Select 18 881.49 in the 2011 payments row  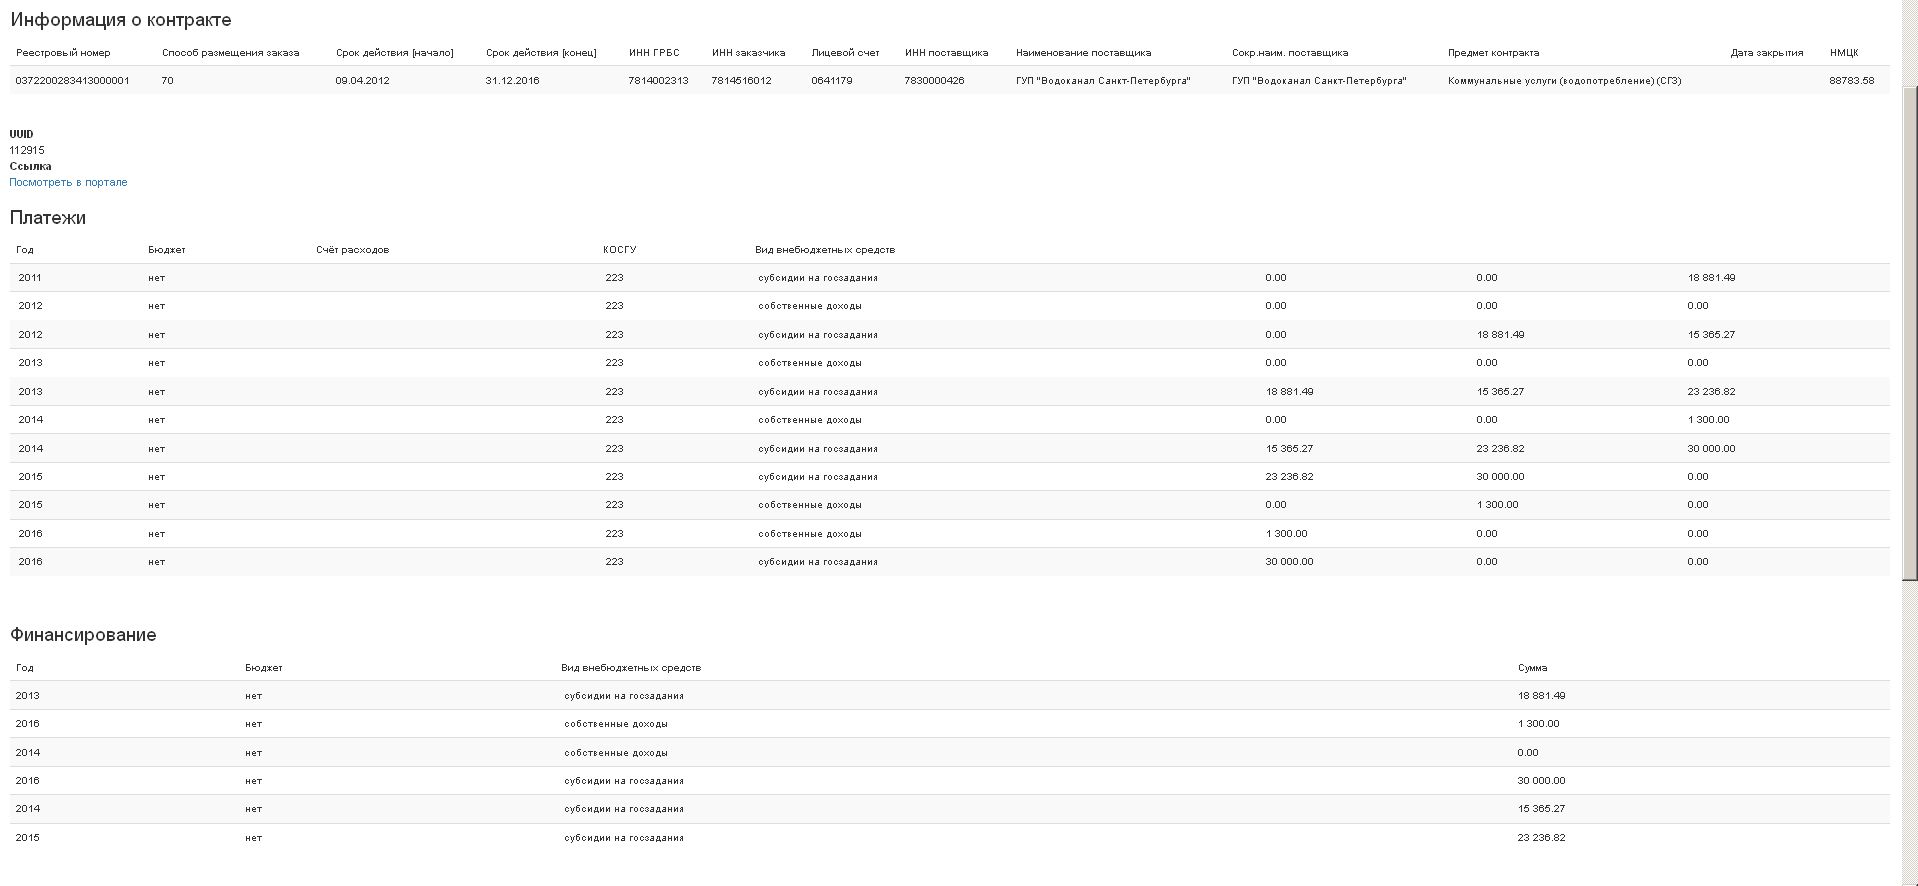point(1711,278)
